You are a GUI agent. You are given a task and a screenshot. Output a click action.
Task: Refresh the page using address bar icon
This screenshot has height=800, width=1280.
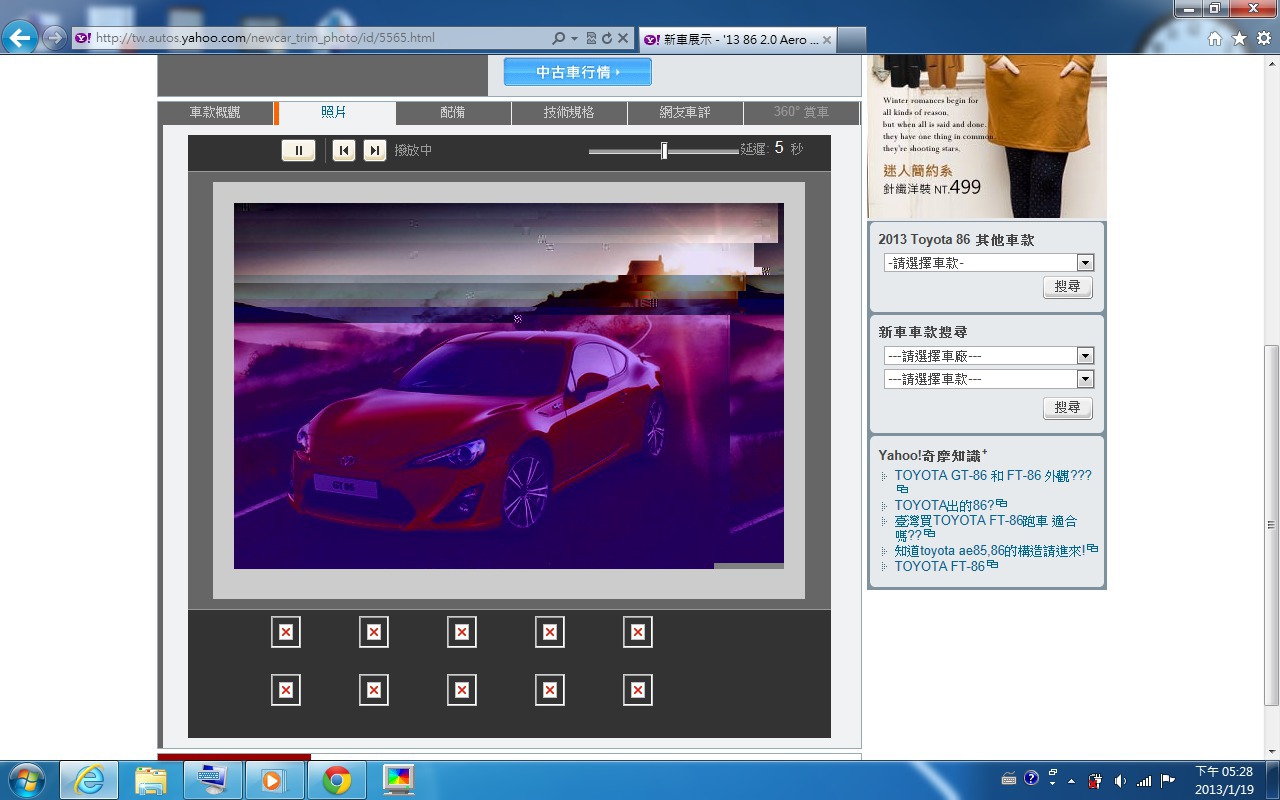(606, 38)
